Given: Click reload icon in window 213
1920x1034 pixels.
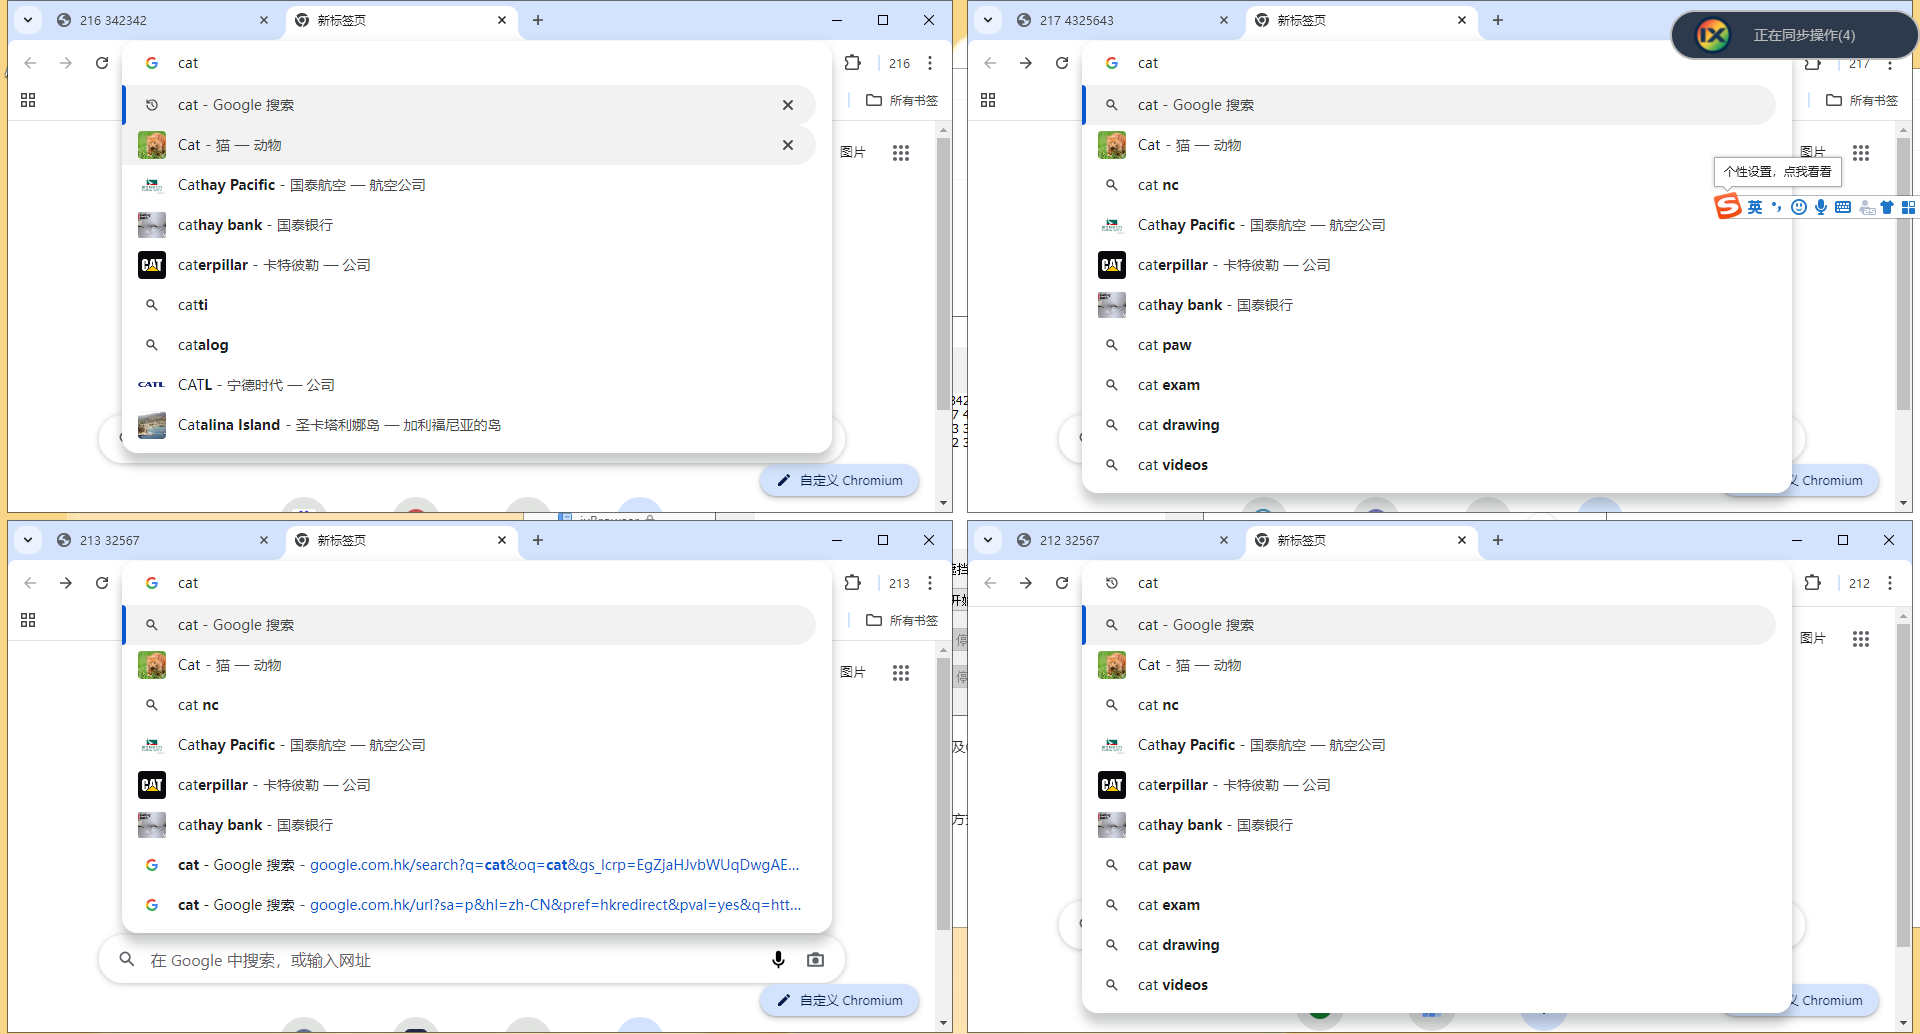Looking at the screenshot, I should 102,583.
